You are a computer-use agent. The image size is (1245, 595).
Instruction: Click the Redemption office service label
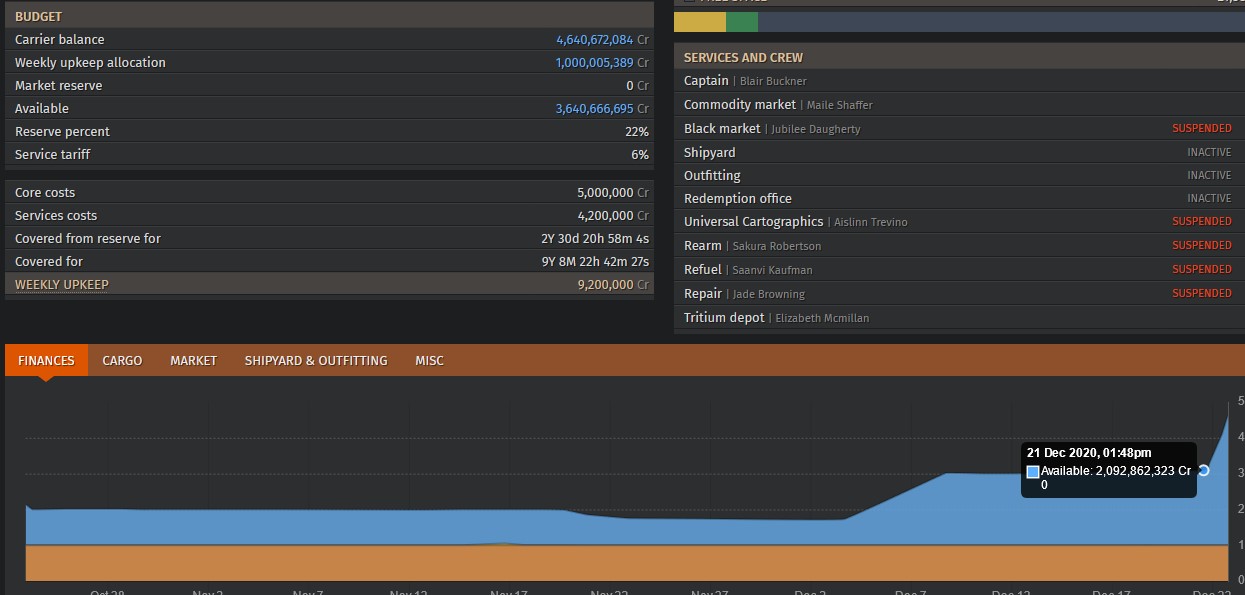click(738, 199)
